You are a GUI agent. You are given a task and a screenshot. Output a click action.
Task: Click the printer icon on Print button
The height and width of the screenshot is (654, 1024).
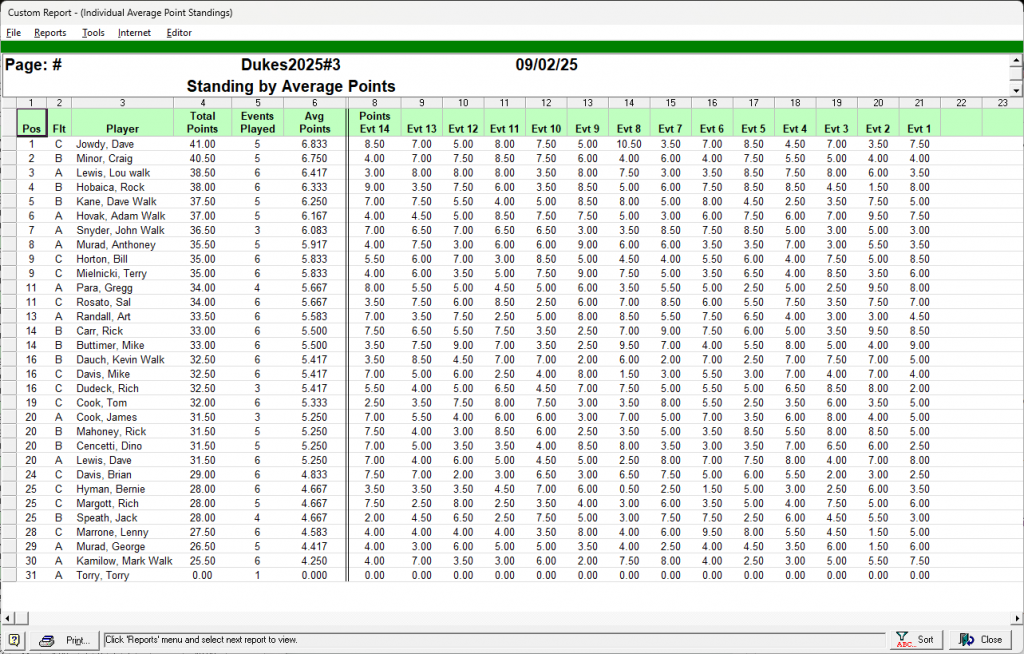(46, 640)
